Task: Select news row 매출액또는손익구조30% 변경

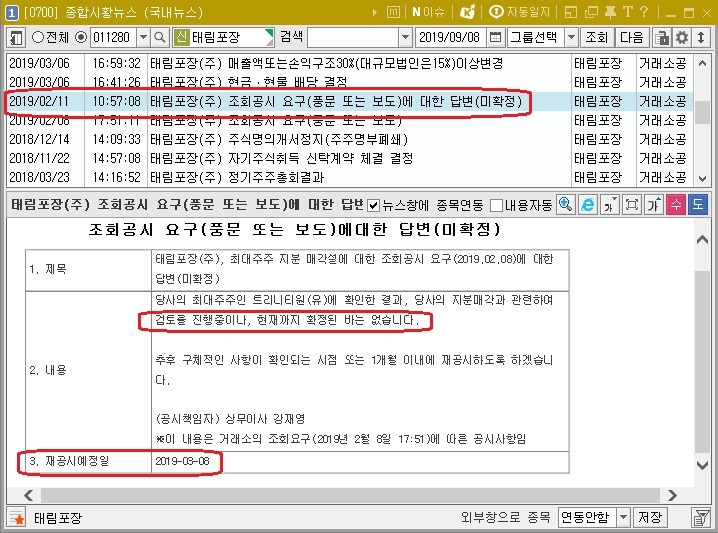Action: coord(349,63)
